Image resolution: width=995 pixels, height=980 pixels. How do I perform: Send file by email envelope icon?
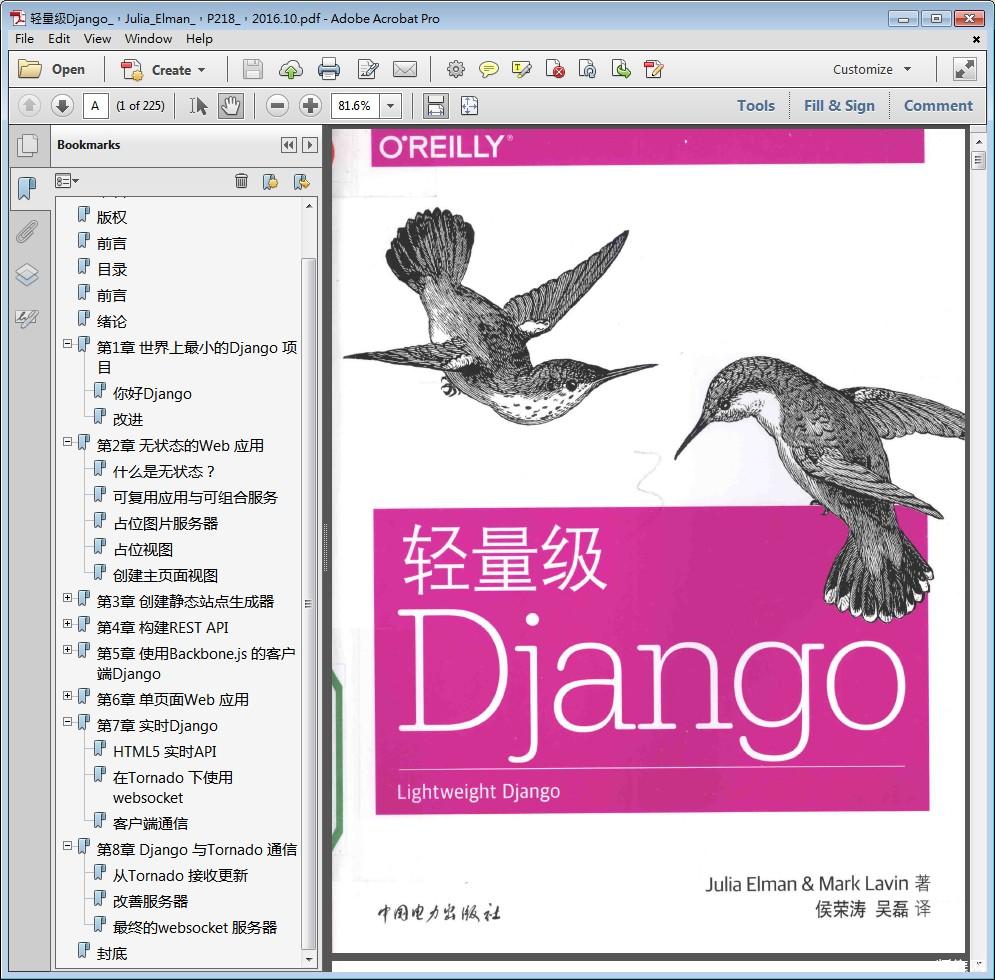coord(404,69)
